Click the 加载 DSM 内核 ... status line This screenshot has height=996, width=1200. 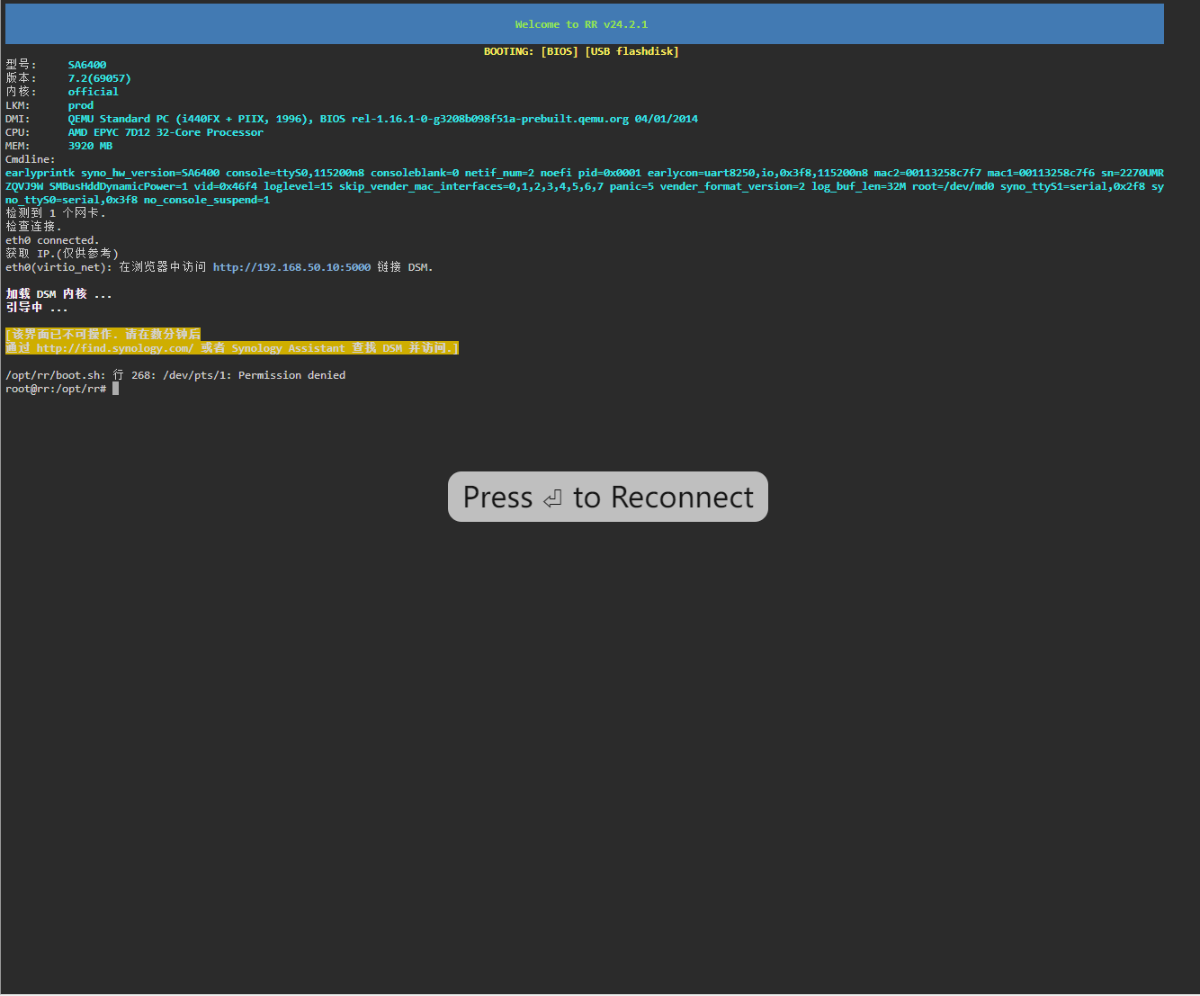pos(58,294)
